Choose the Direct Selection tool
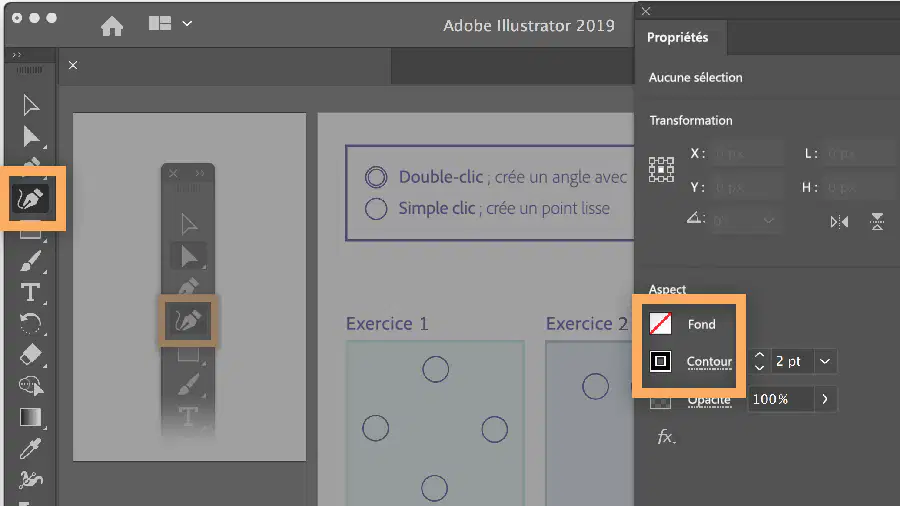 (x=31, y=137)
